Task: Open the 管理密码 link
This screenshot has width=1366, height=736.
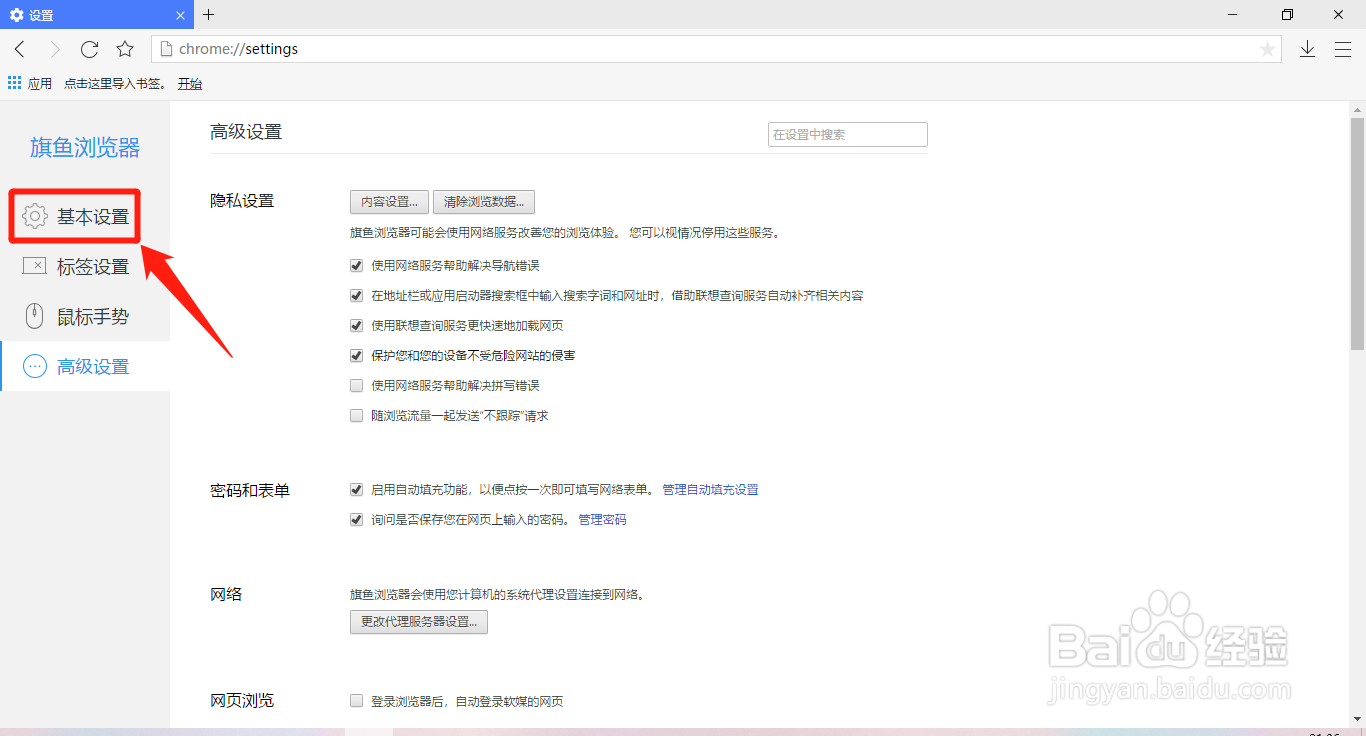Action: click(x=602, y=520)
